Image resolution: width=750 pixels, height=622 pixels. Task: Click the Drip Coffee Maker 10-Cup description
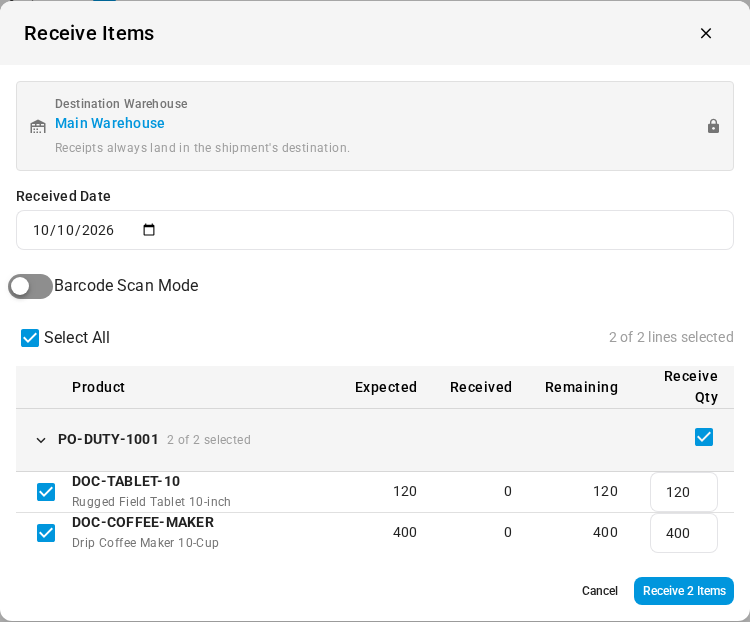(145, 543)
